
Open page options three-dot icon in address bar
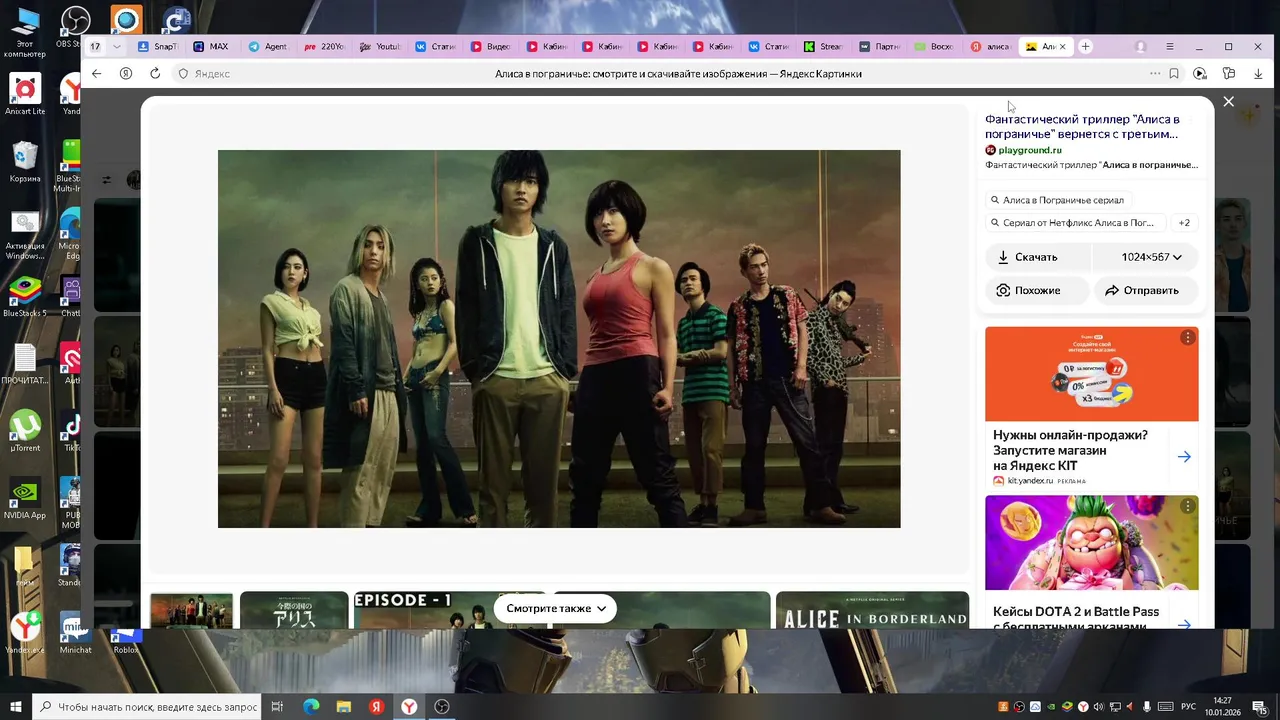tap(1155, 73)
